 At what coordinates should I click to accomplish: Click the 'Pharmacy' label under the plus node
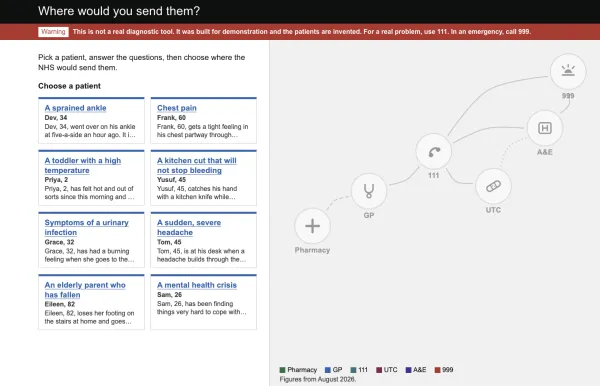click(312, 250)
